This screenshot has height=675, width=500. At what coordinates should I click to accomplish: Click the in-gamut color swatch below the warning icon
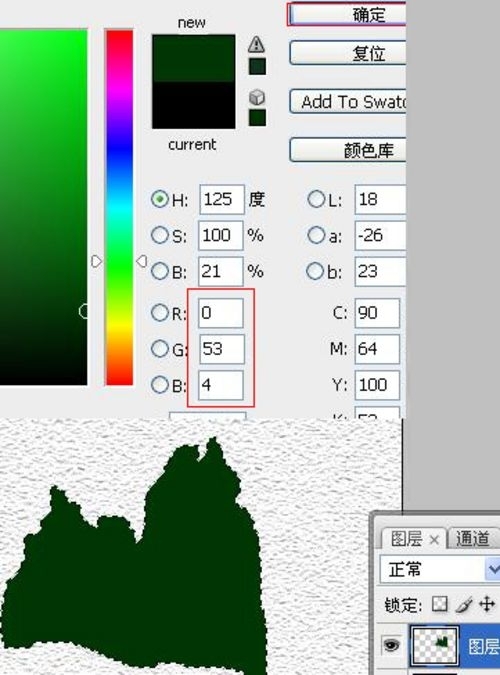[x=258, y=67]
